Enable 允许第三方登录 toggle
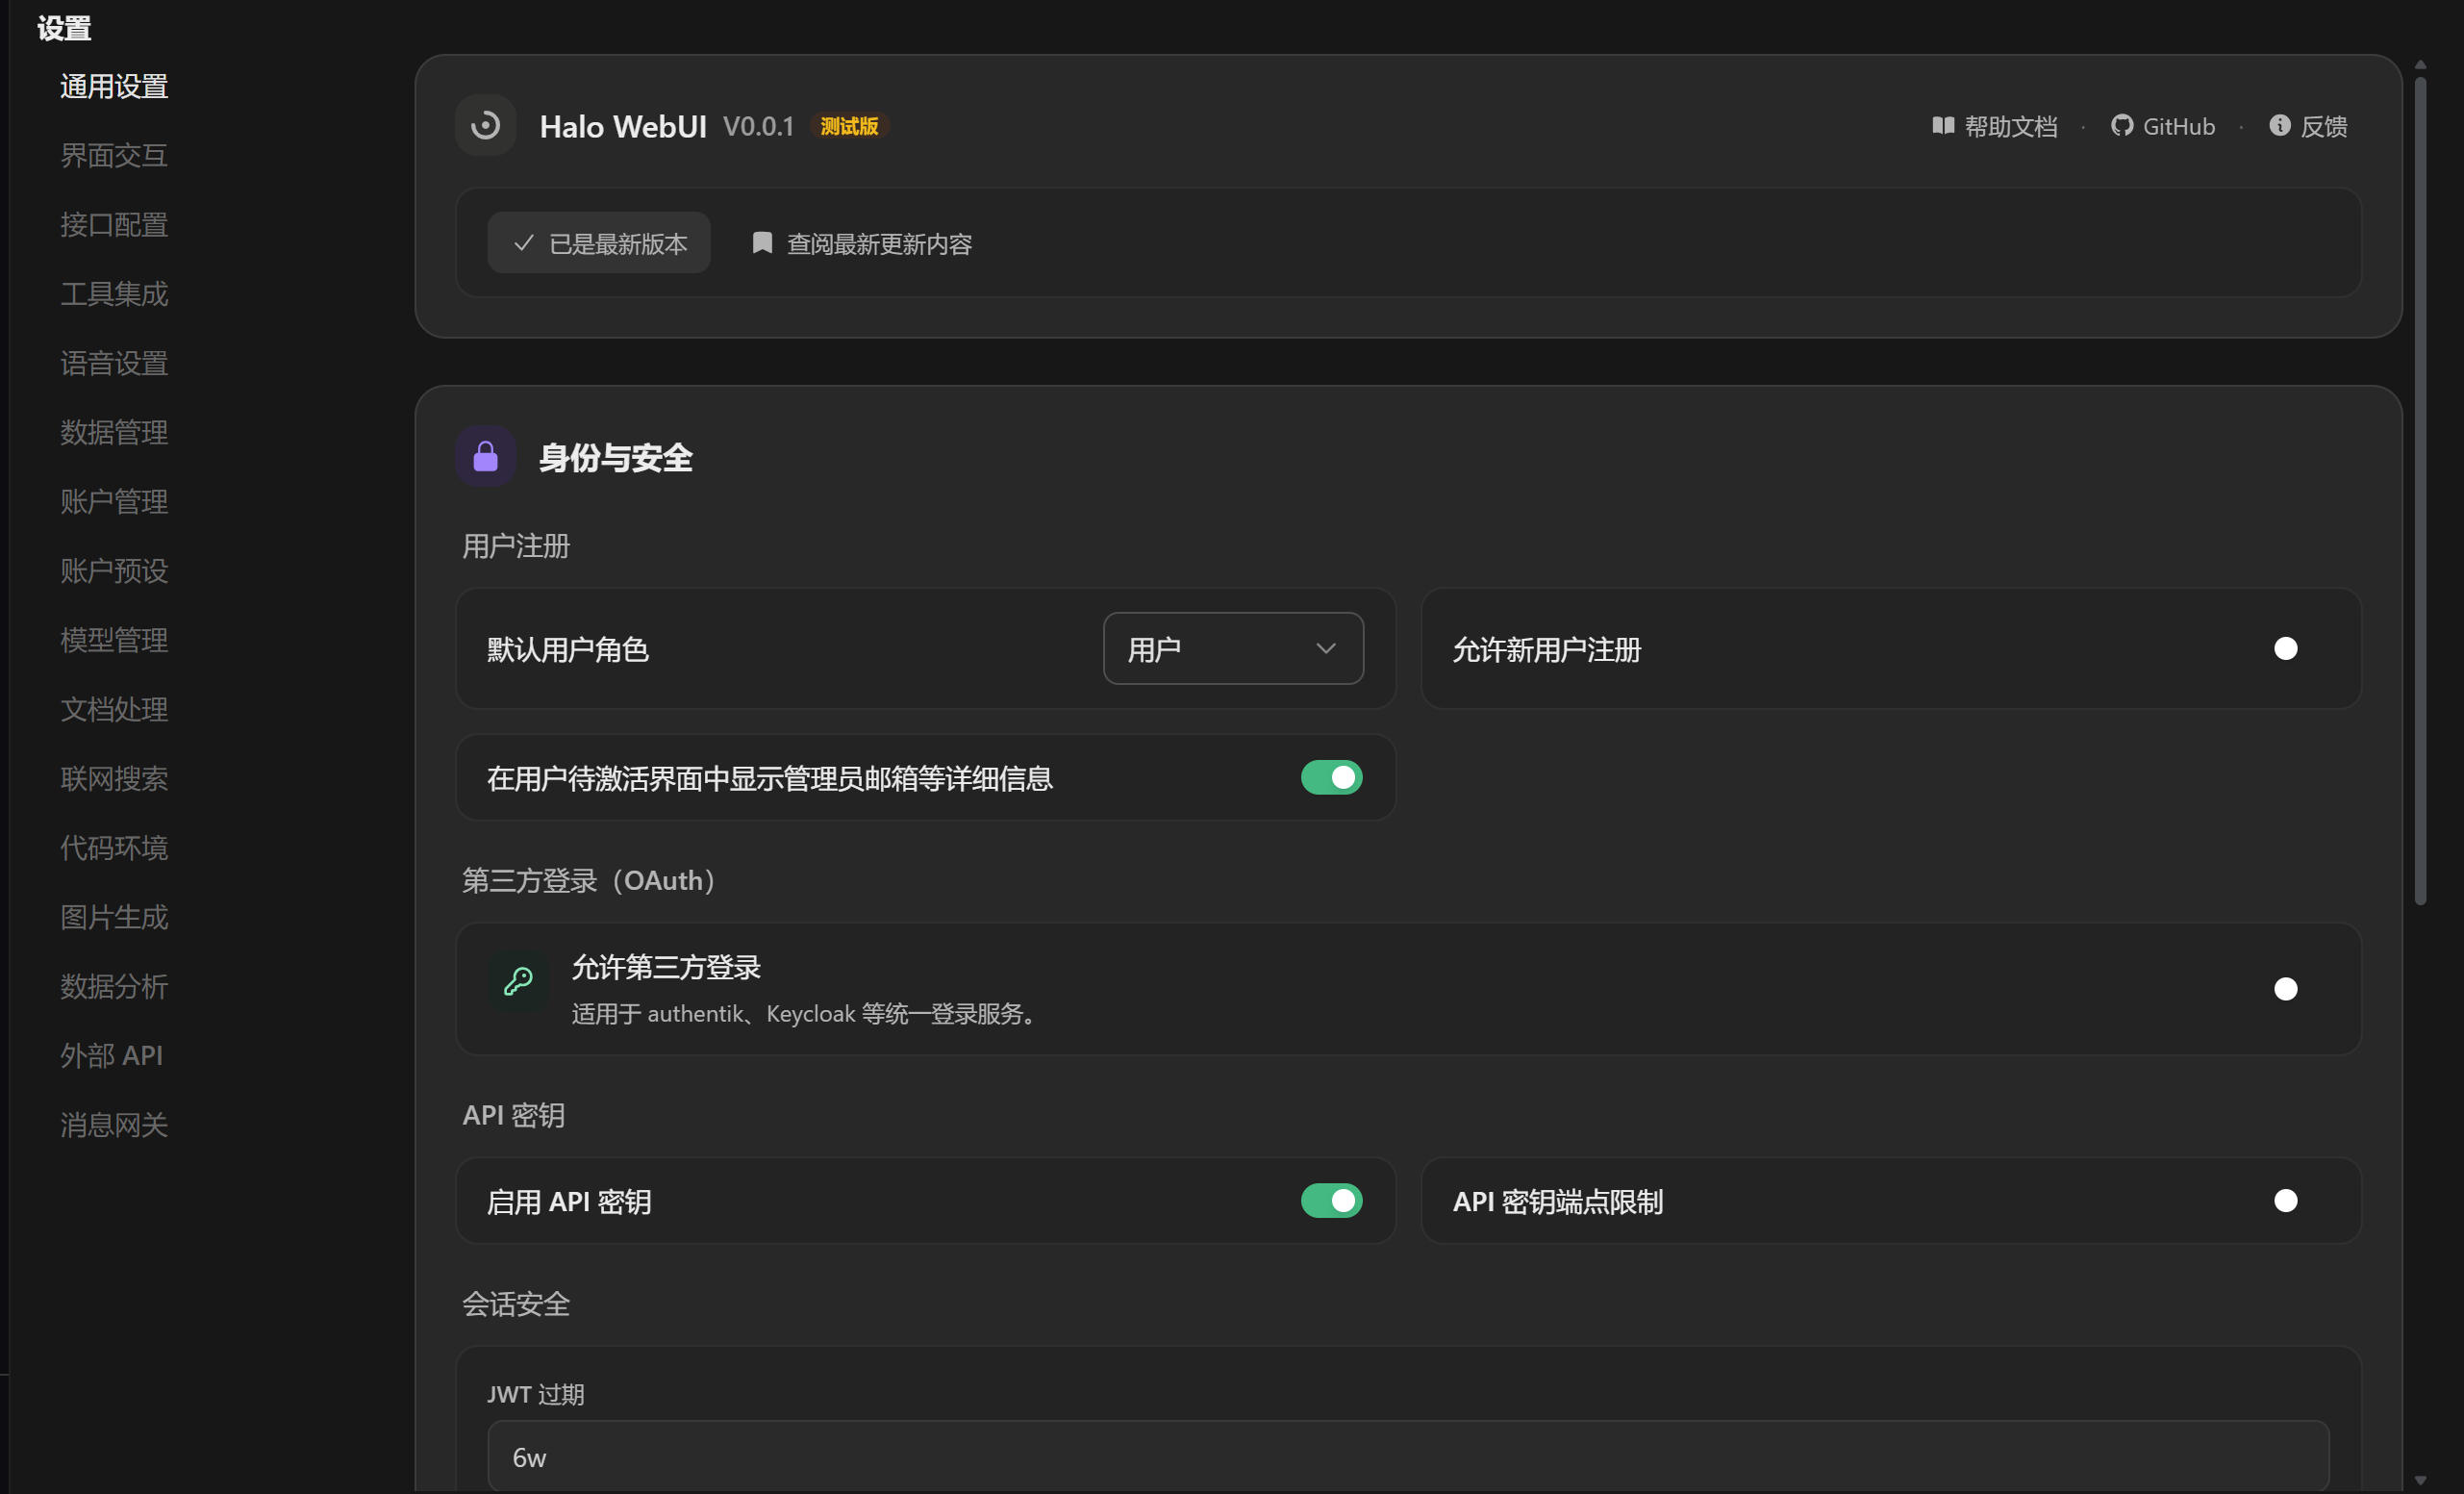This screenshot has height=1494, width=2464. tap(2297, 989)
